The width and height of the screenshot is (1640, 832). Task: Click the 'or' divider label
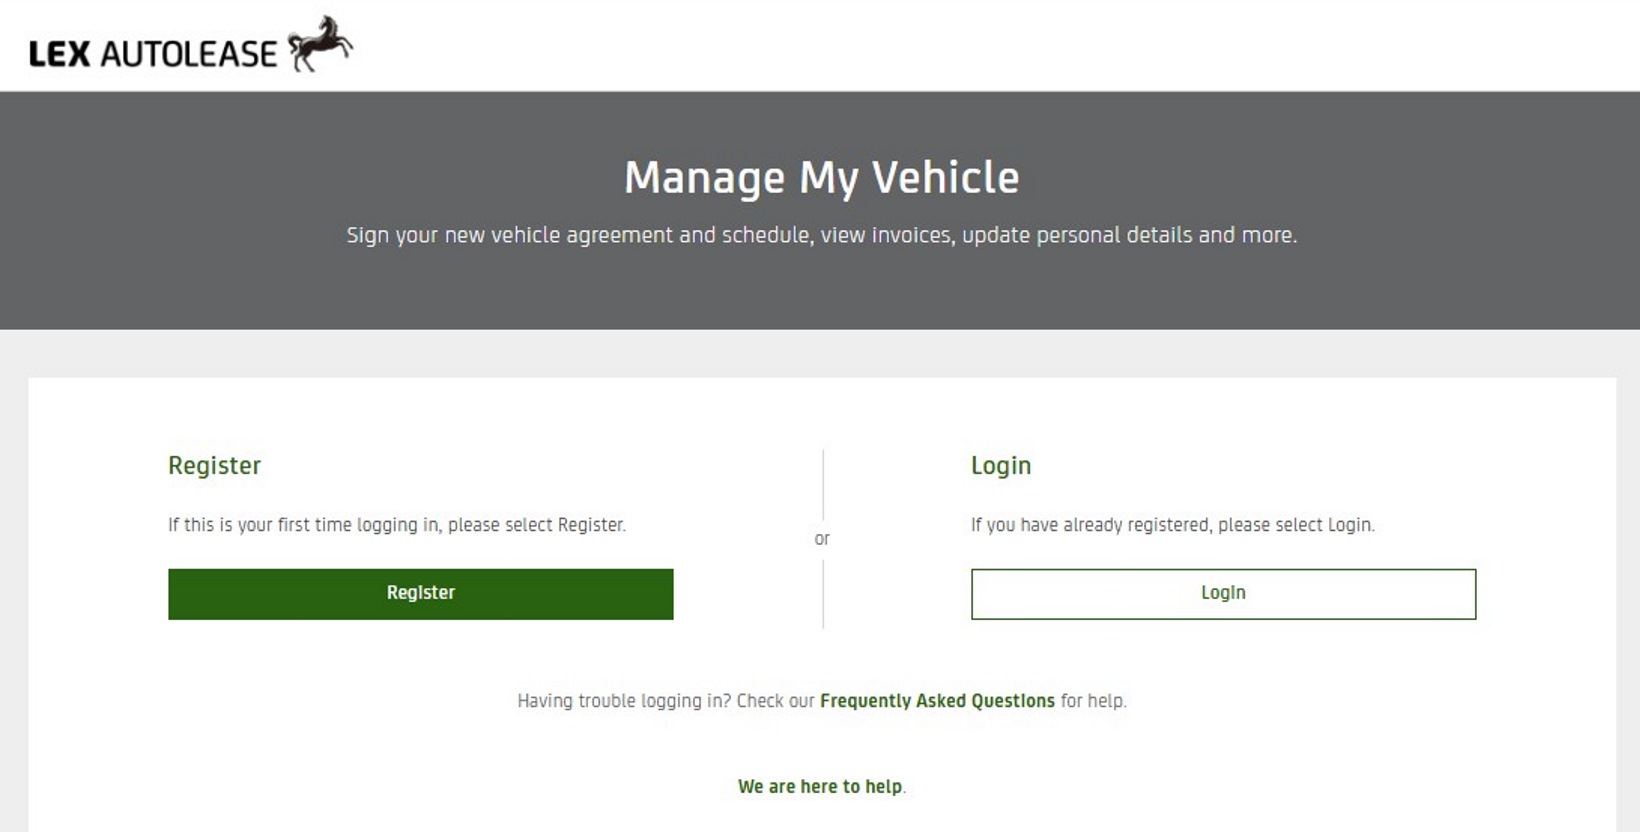tap(822, 539)
